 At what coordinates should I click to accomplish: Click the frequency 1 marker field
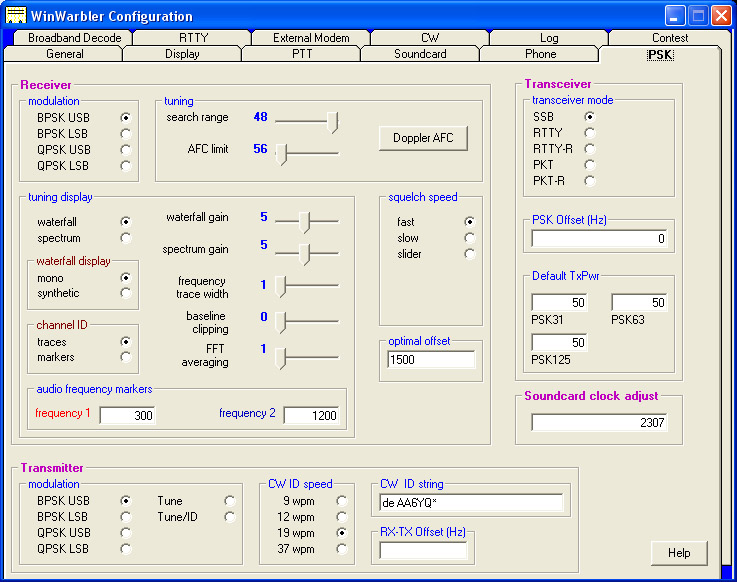pyautogui.click(x=127, y=415)
